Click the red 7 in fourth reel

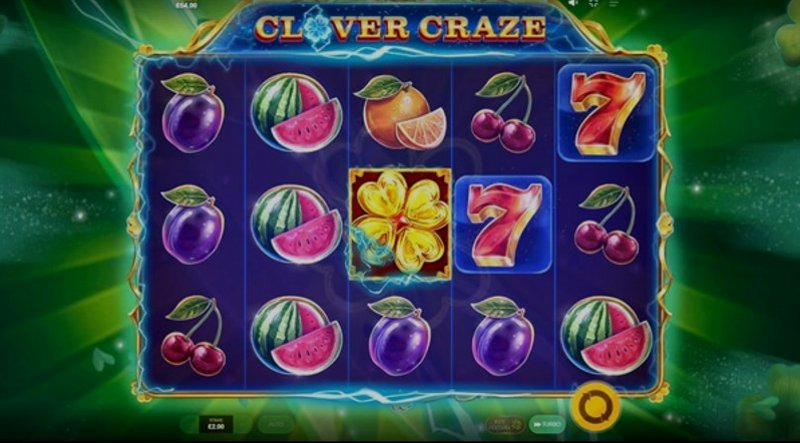503,225
